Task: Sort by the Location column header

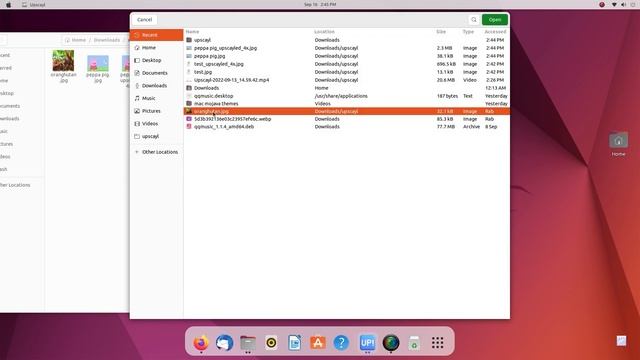Action: click(324, 32)
